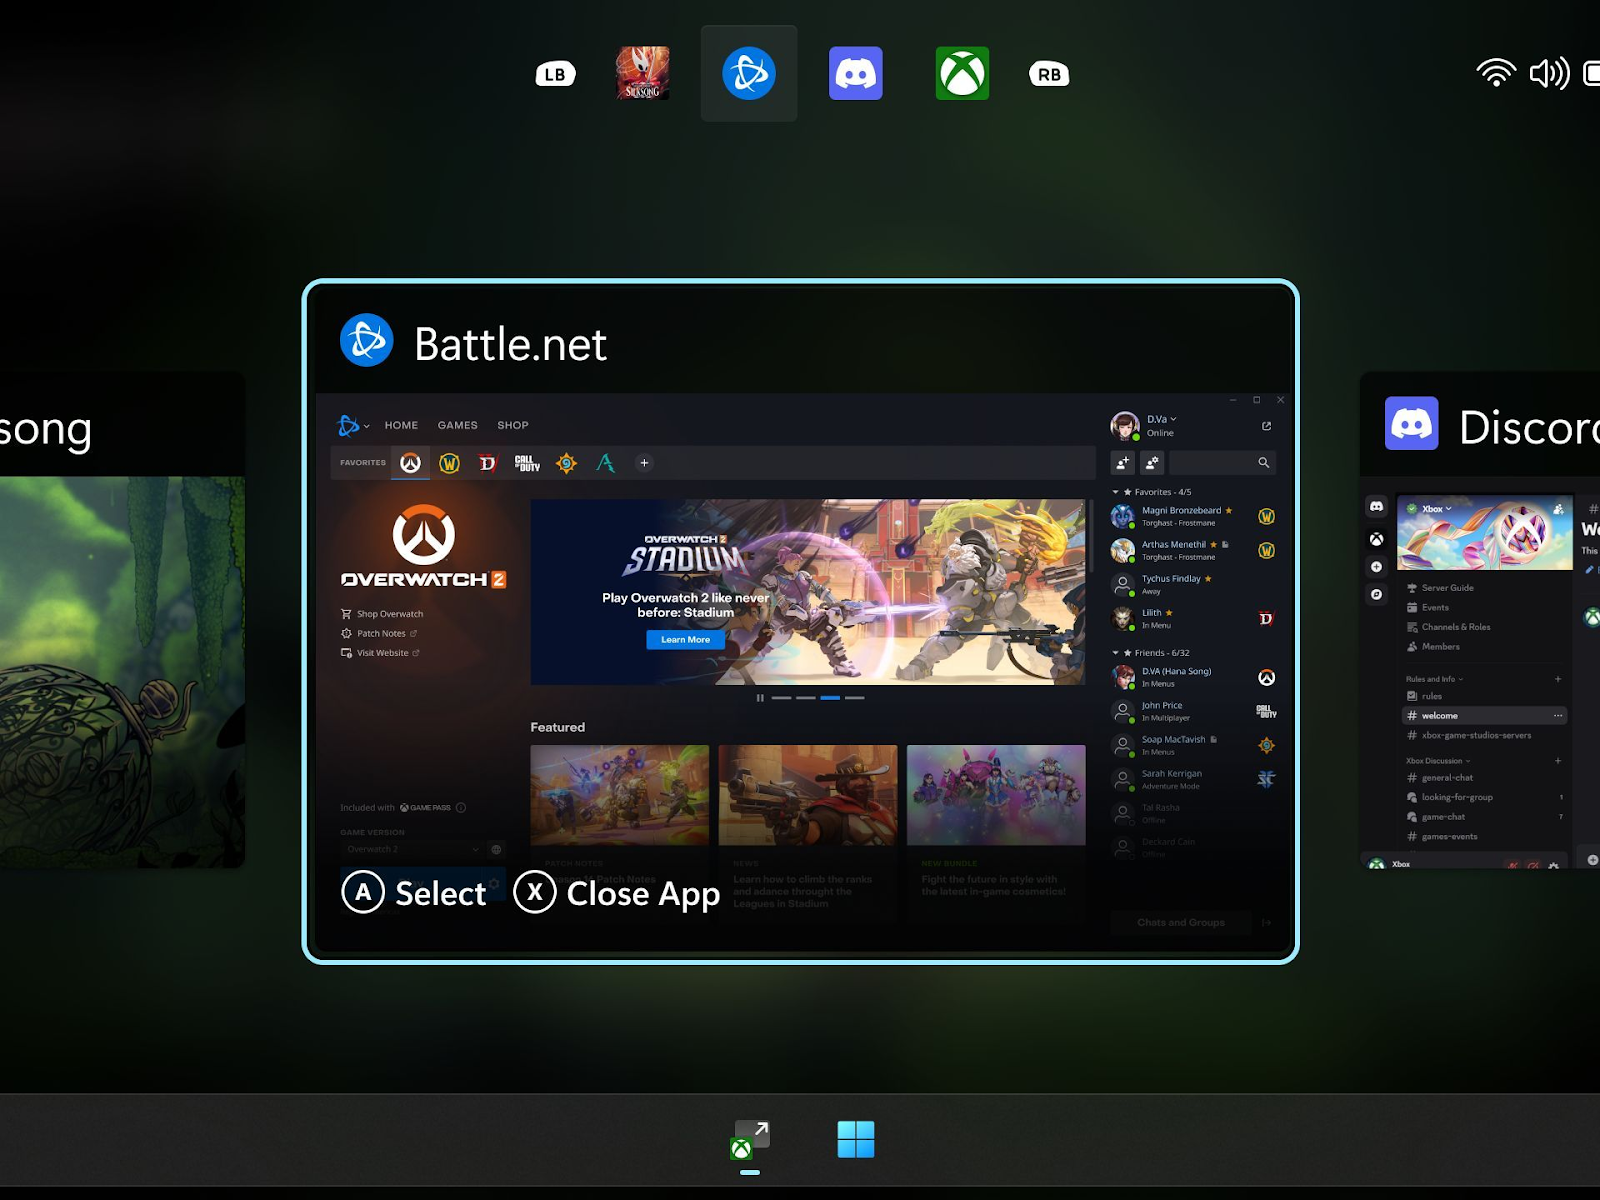The height and width of the screenshot is (1200, 1600).
Task: Select friend Sarah Kerrigan
Action: 1192,779
